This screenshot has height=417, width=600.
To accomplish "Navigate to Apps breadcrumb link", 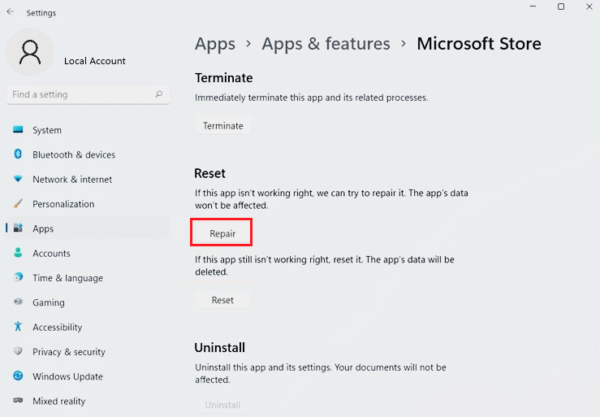I will (215, 43).
